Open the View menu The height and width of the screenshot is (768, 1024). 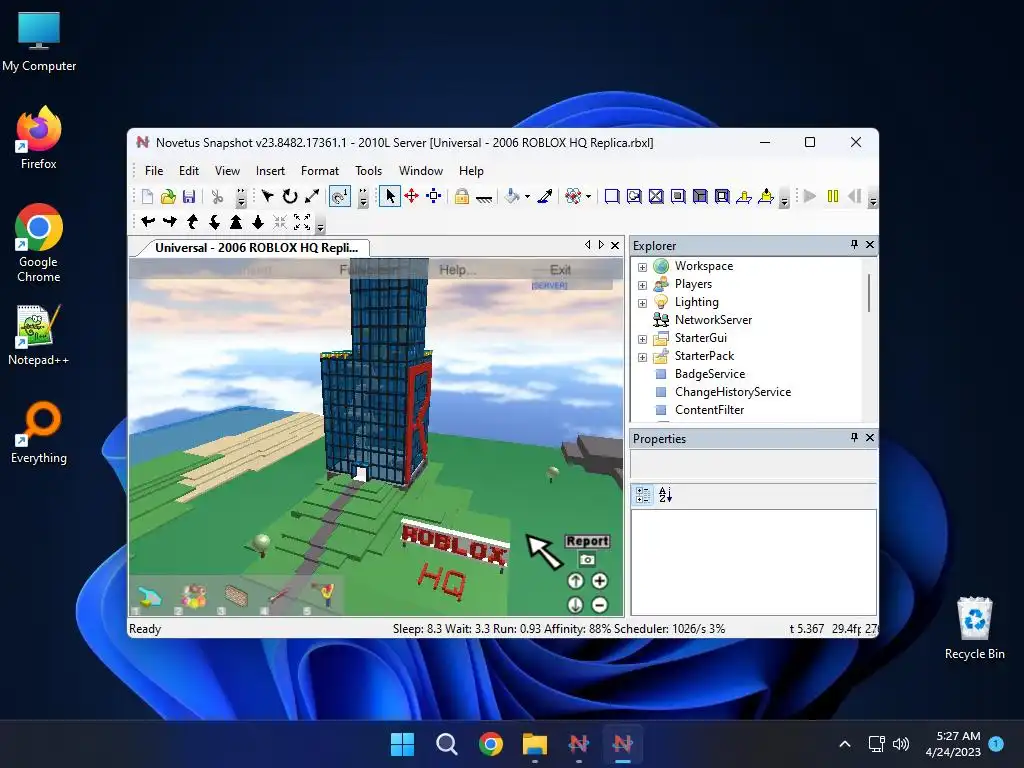pos(227,170)
